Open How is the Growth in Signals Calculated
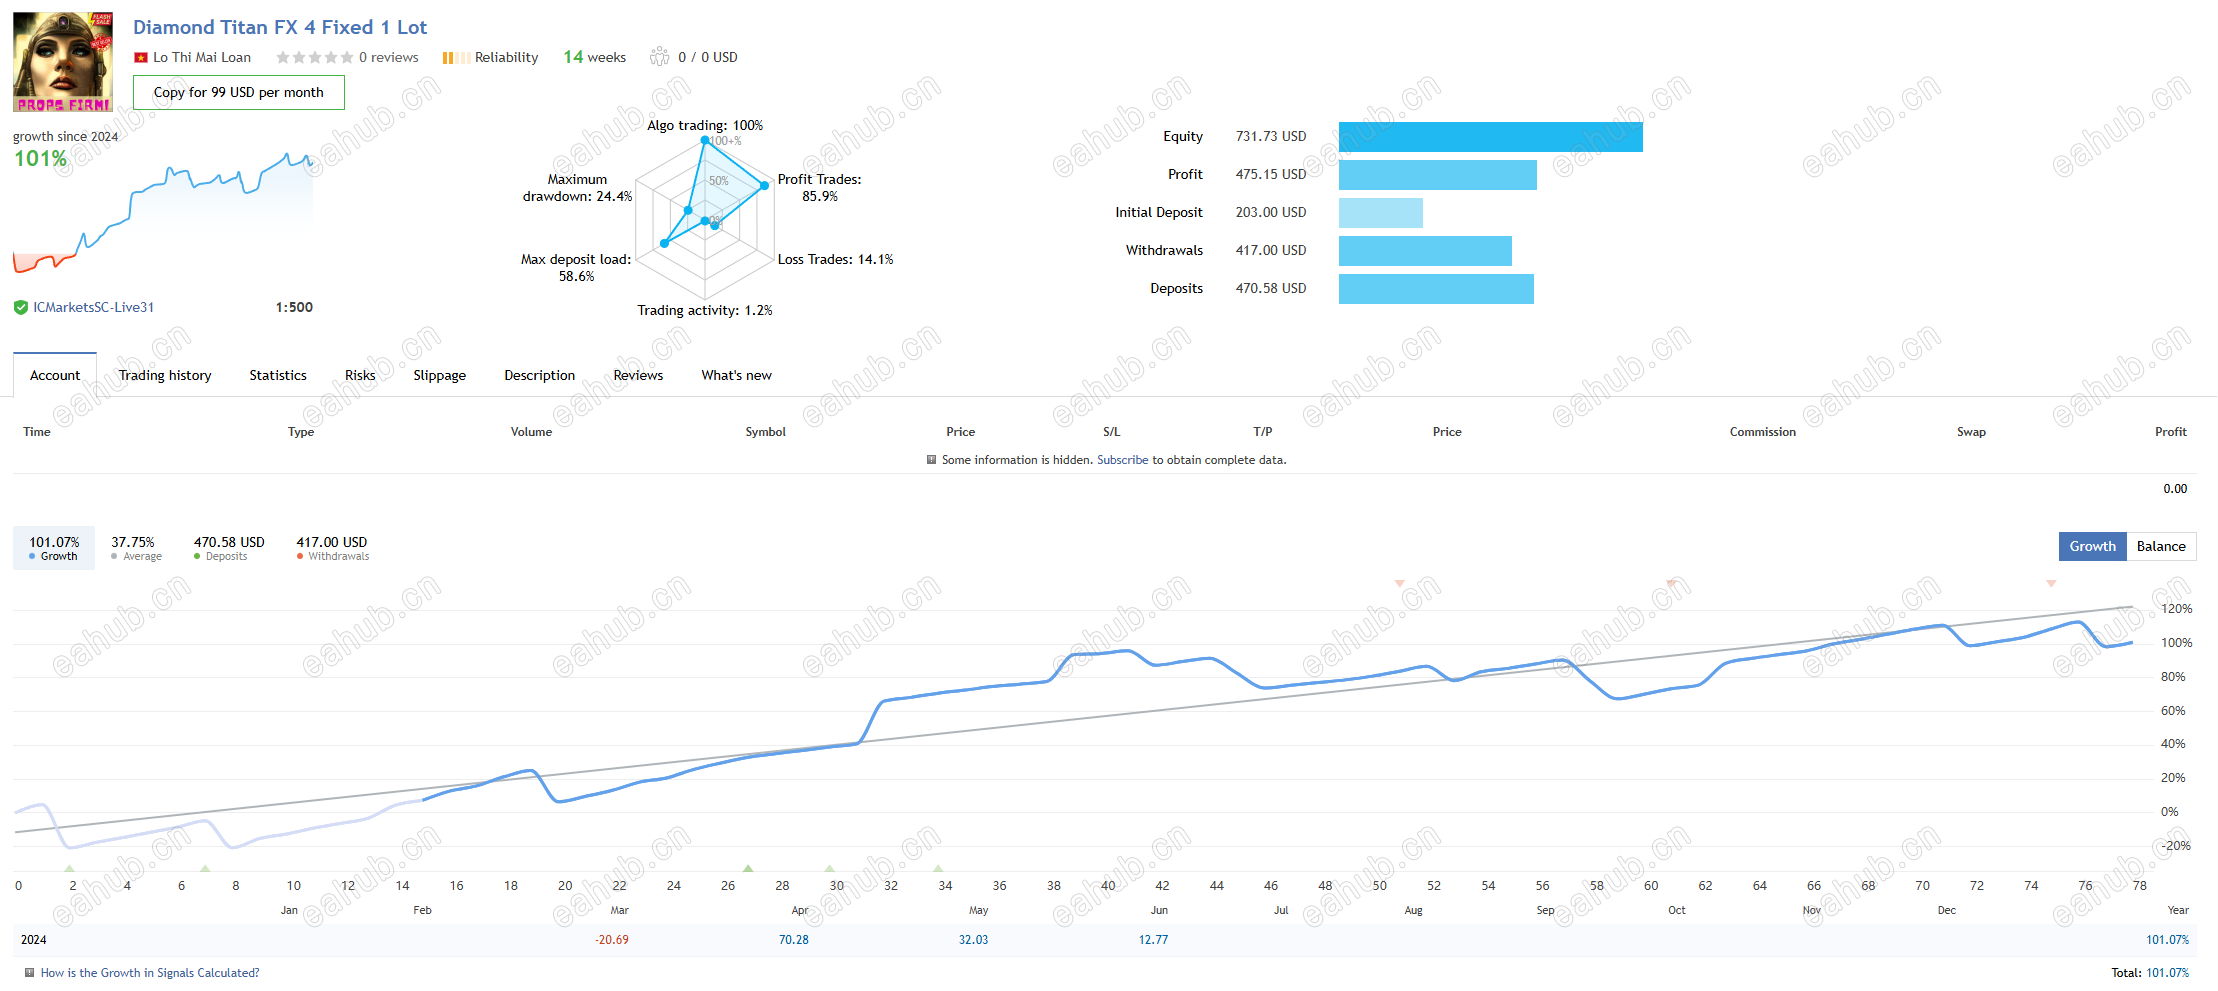The height and width of the screenshot is (991, 2218). click(x=150, y=973)
